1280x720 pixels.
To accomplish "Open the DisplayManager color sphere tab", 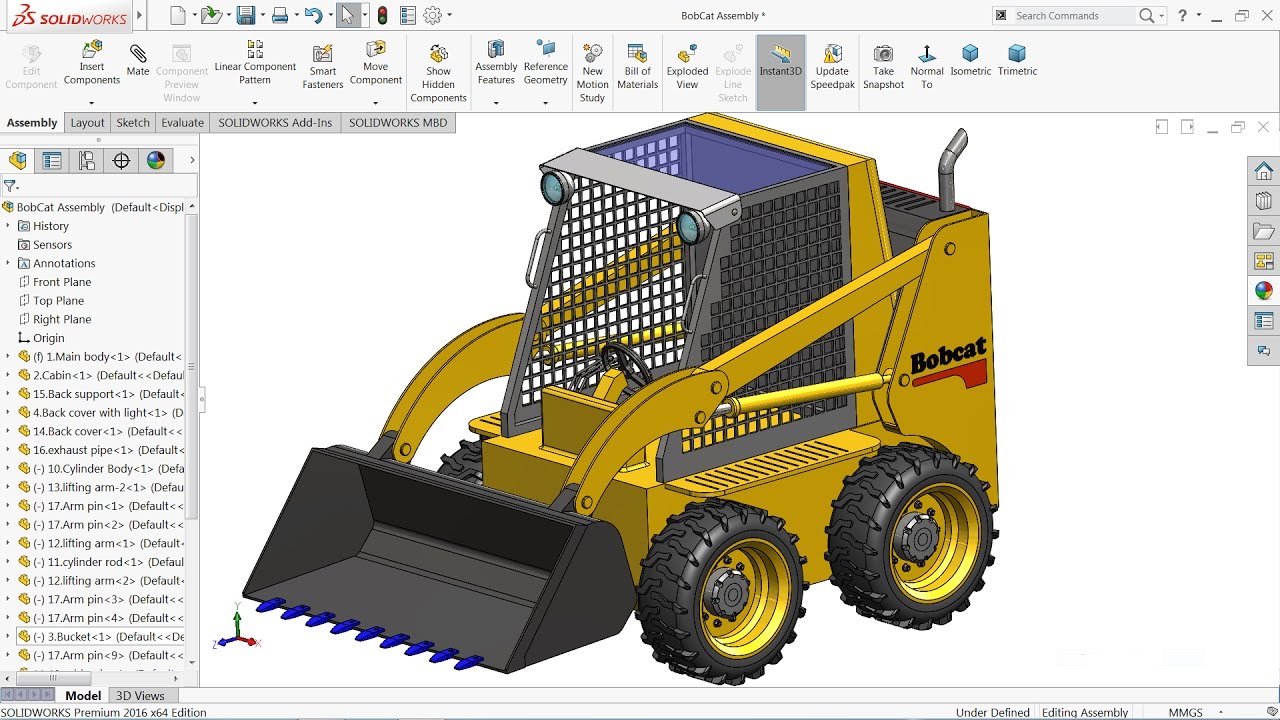I will (156, 160).
